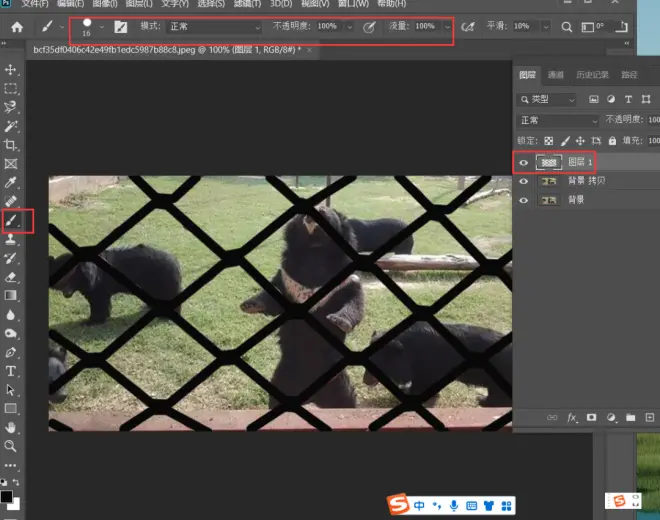660x520 pixels.
Task: Click the layer styles fx button
Action: (x=572, y=418)
